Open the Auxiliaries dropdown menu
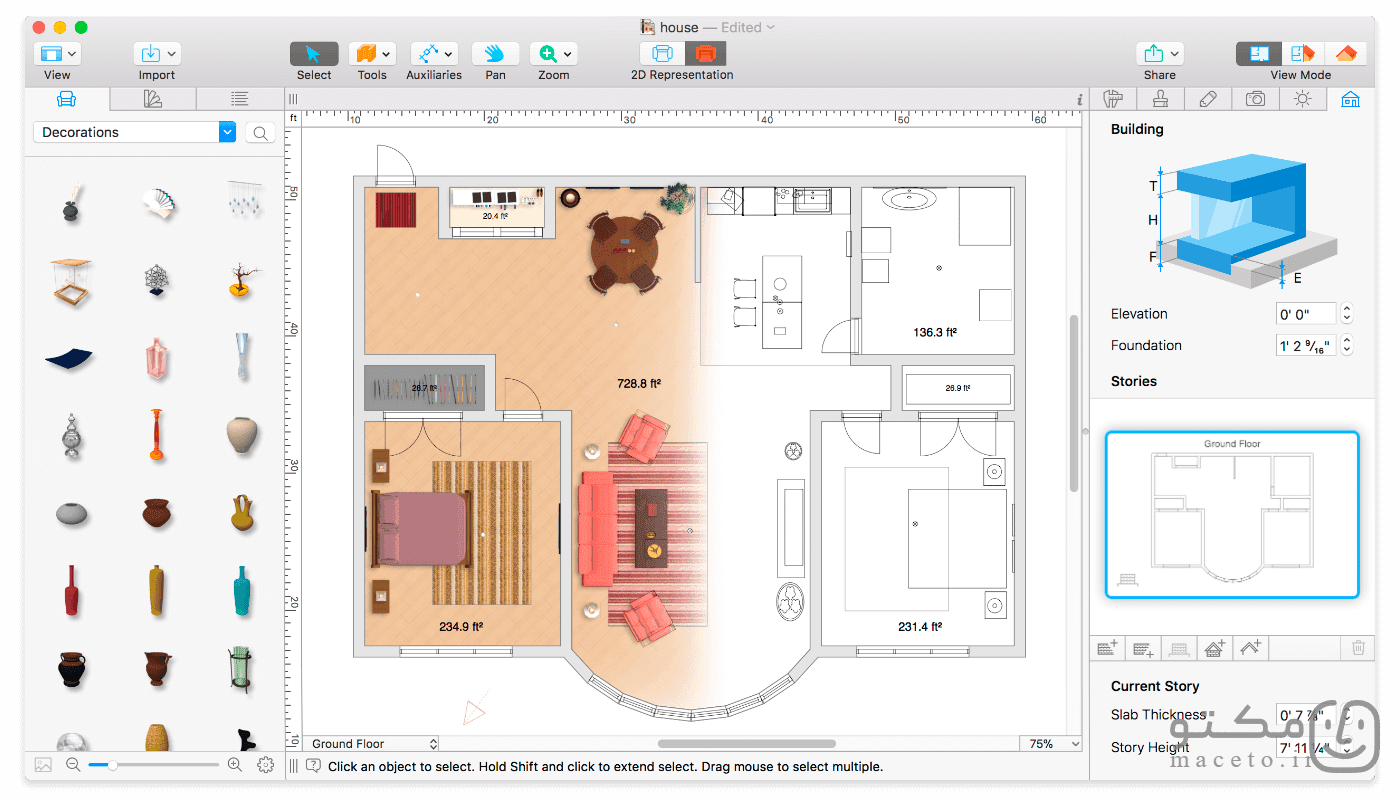 click(434, 54)
